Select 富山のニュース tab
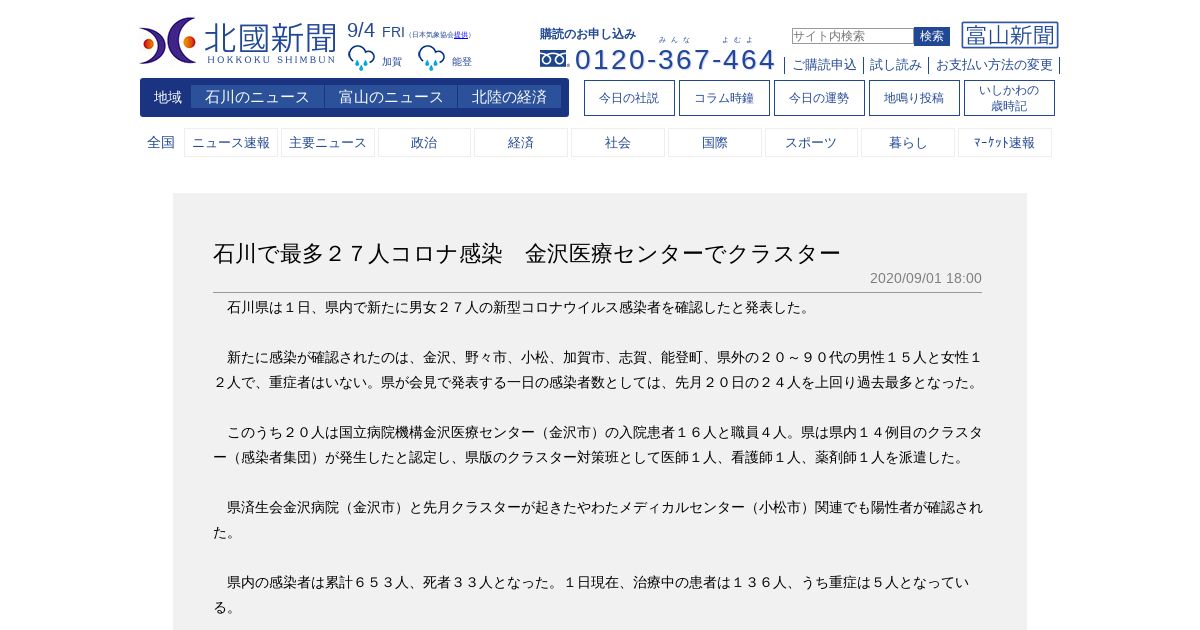 391,97
